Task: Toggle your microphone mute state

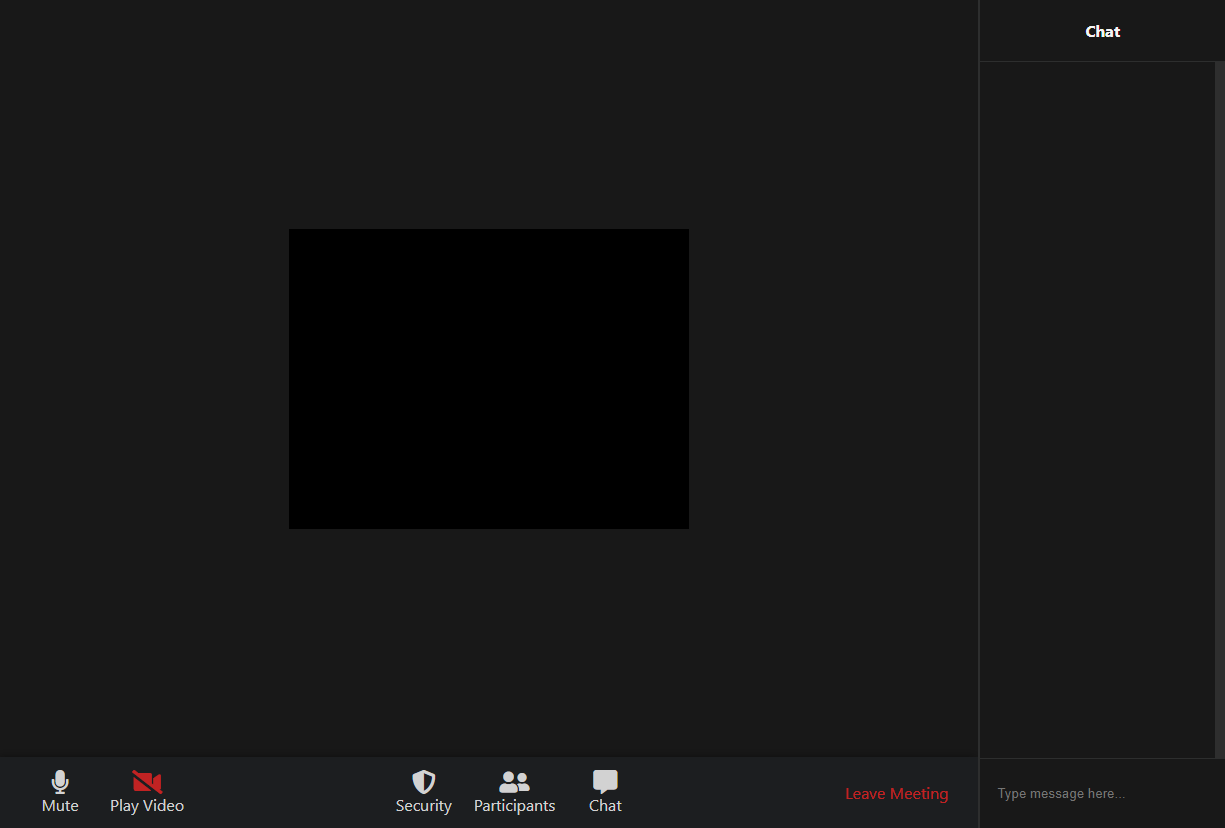Action: pos(60,792)
